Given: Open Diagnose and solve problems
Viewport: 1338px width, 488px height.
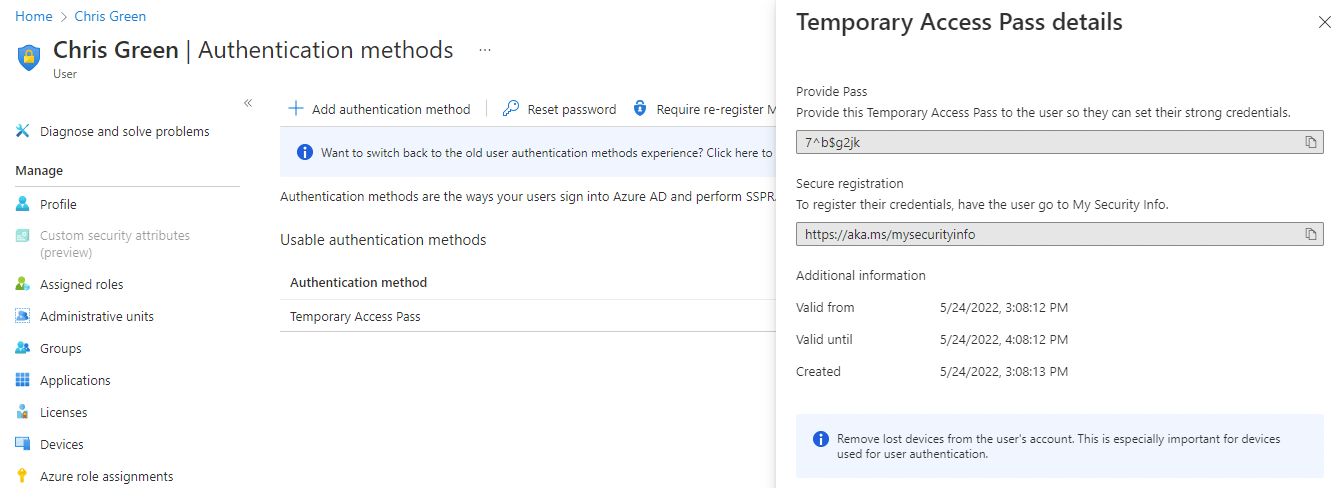Looking at the screenshot, I should 124,132.
